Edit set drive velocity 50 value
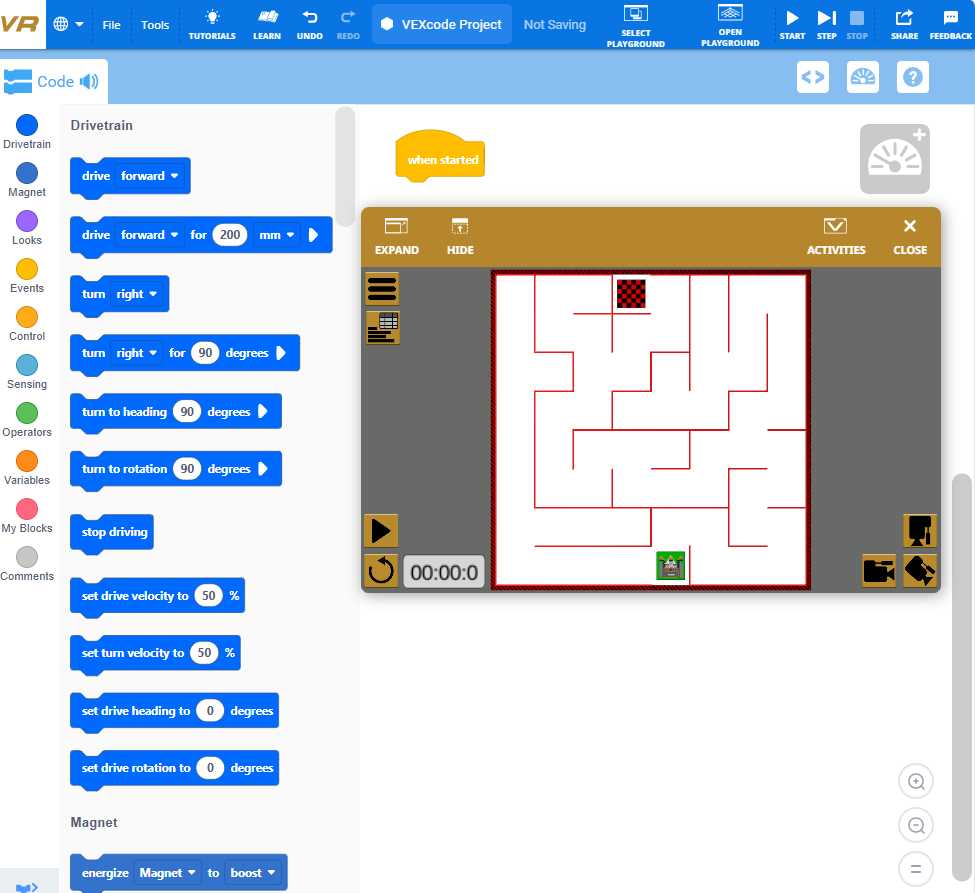Viewport: 975px width, 893px height. (x=208, y=596)
